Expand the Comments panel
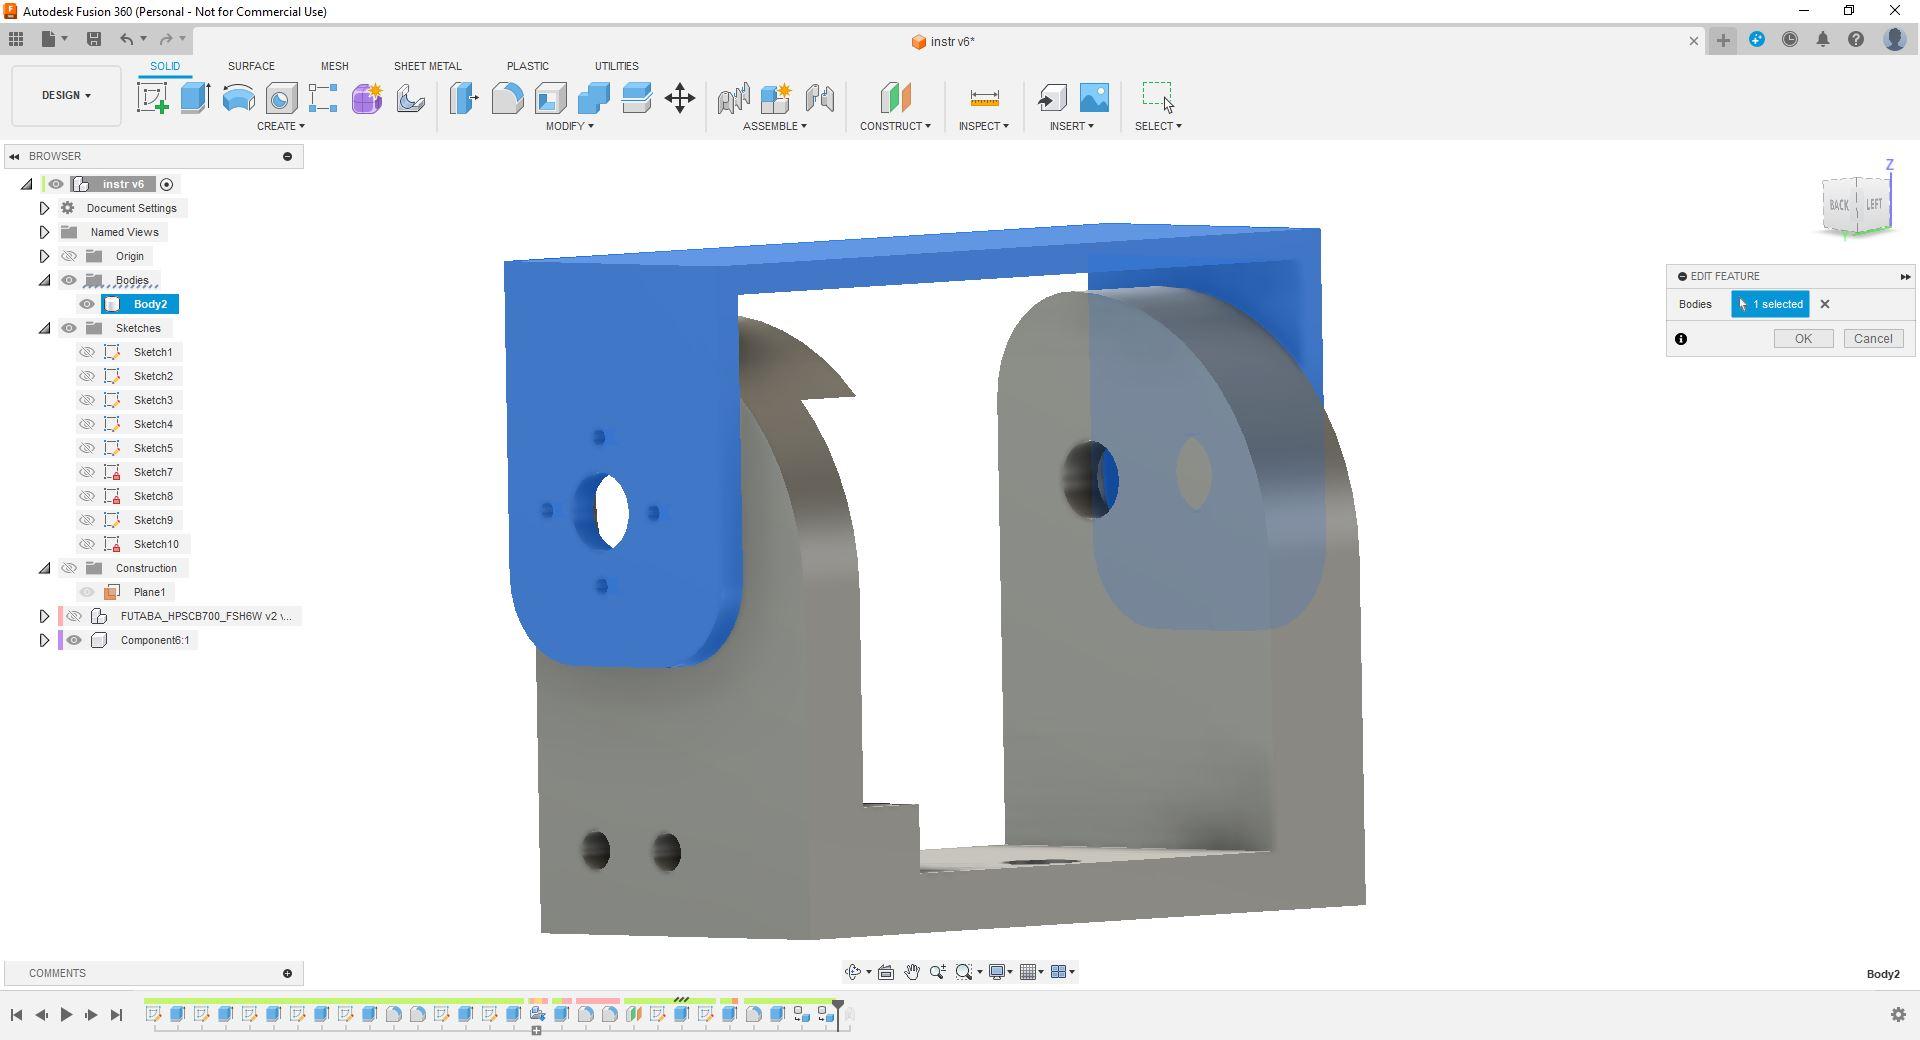This screenshot has height=1040, width=1920. [x=287, y=973]
